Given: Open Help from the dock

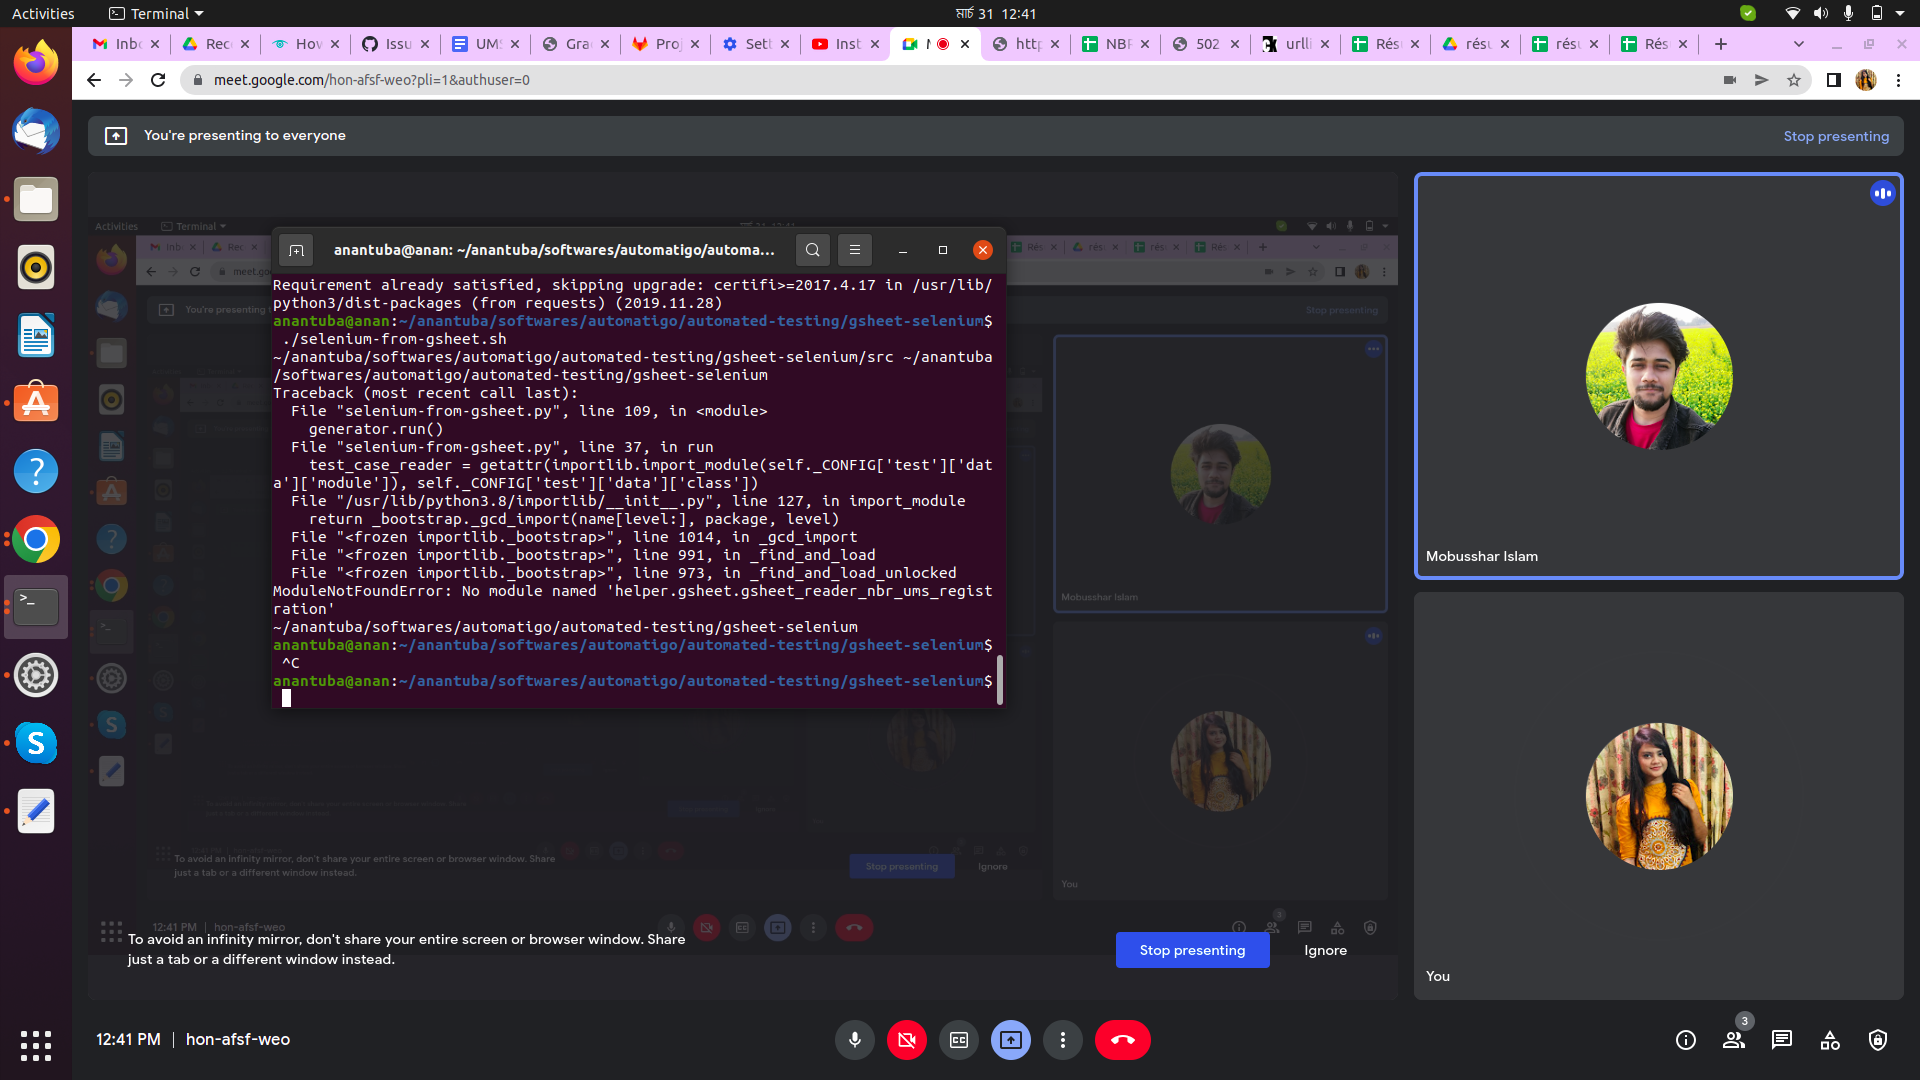Looking at the screenshot, I should click(x=36, y=471).
